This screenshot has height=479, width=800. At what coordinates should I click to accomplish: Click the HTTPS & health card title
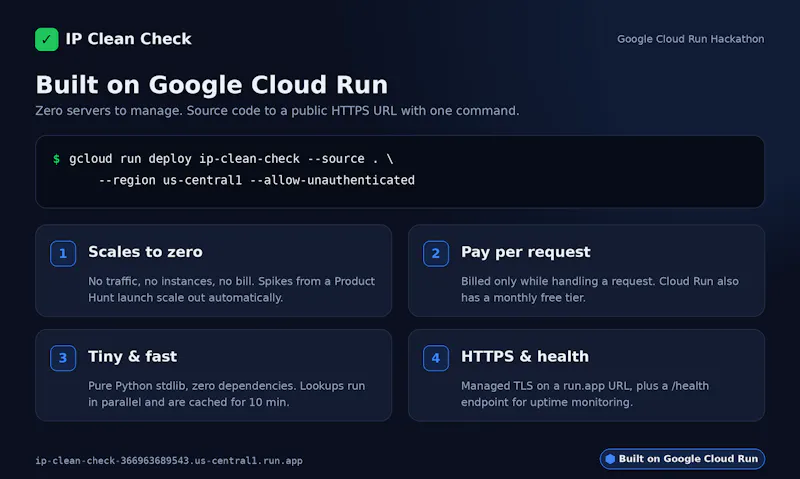[525, 356]
